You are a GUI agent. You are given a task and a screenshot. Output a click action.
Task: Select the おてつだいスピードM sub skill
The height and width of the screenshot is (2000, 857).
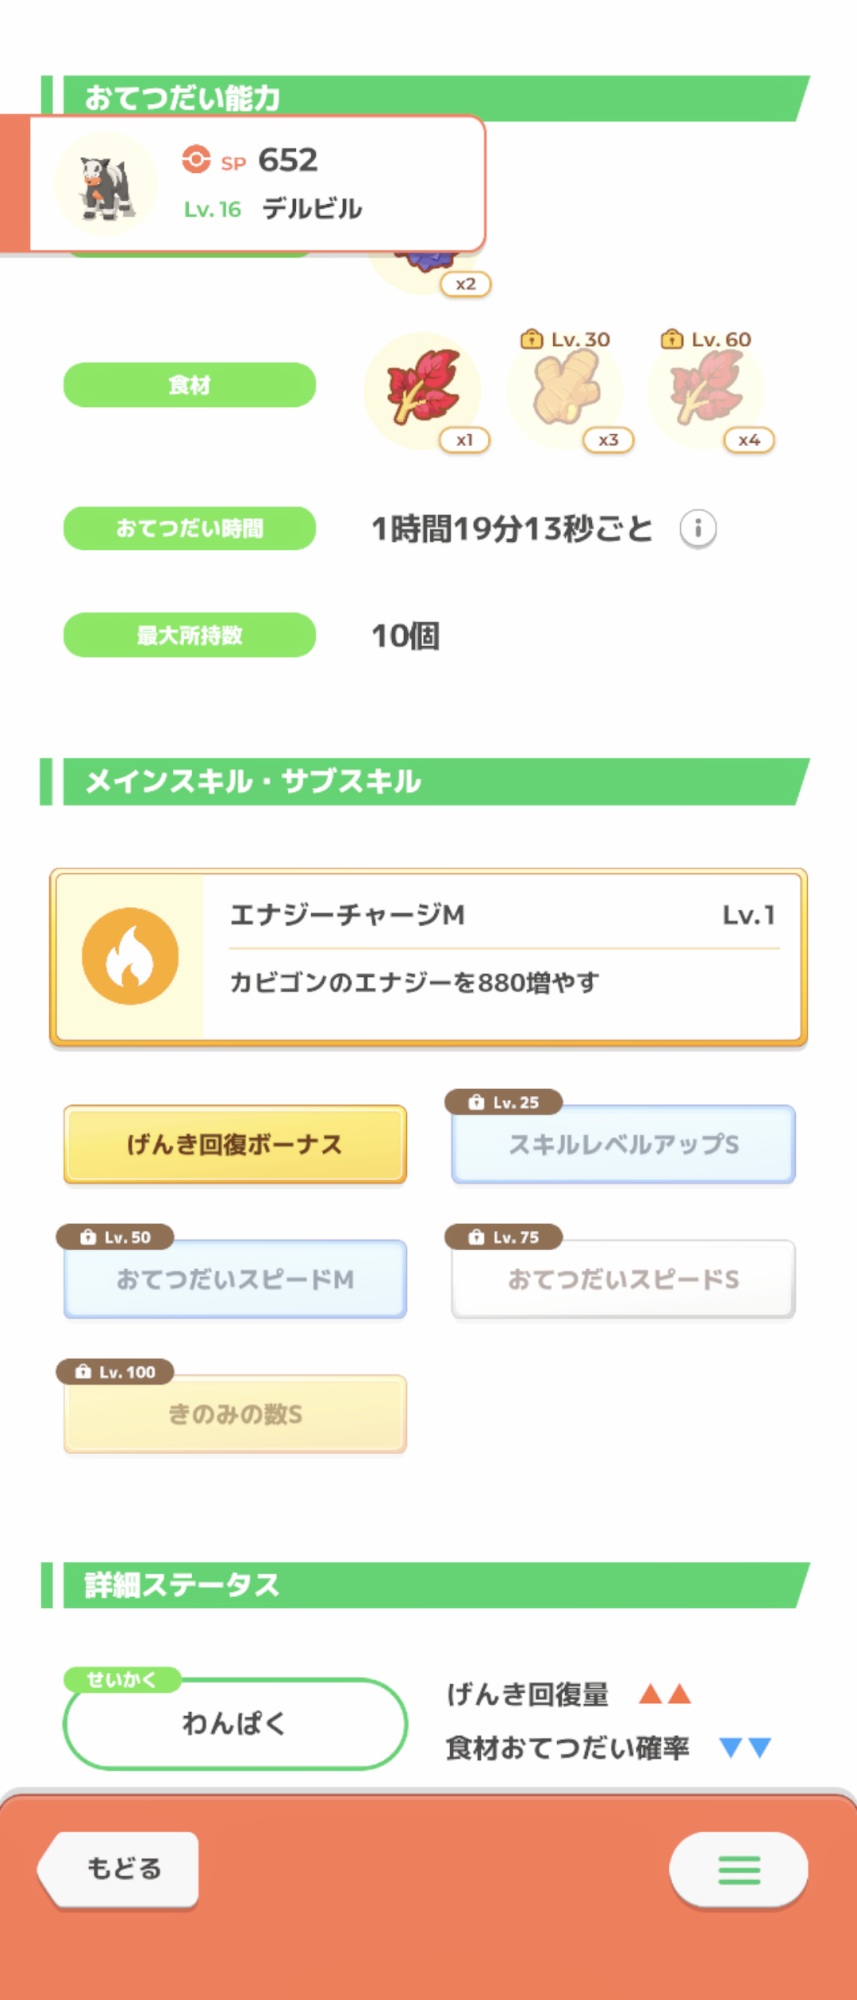(x=235, y=1279)
